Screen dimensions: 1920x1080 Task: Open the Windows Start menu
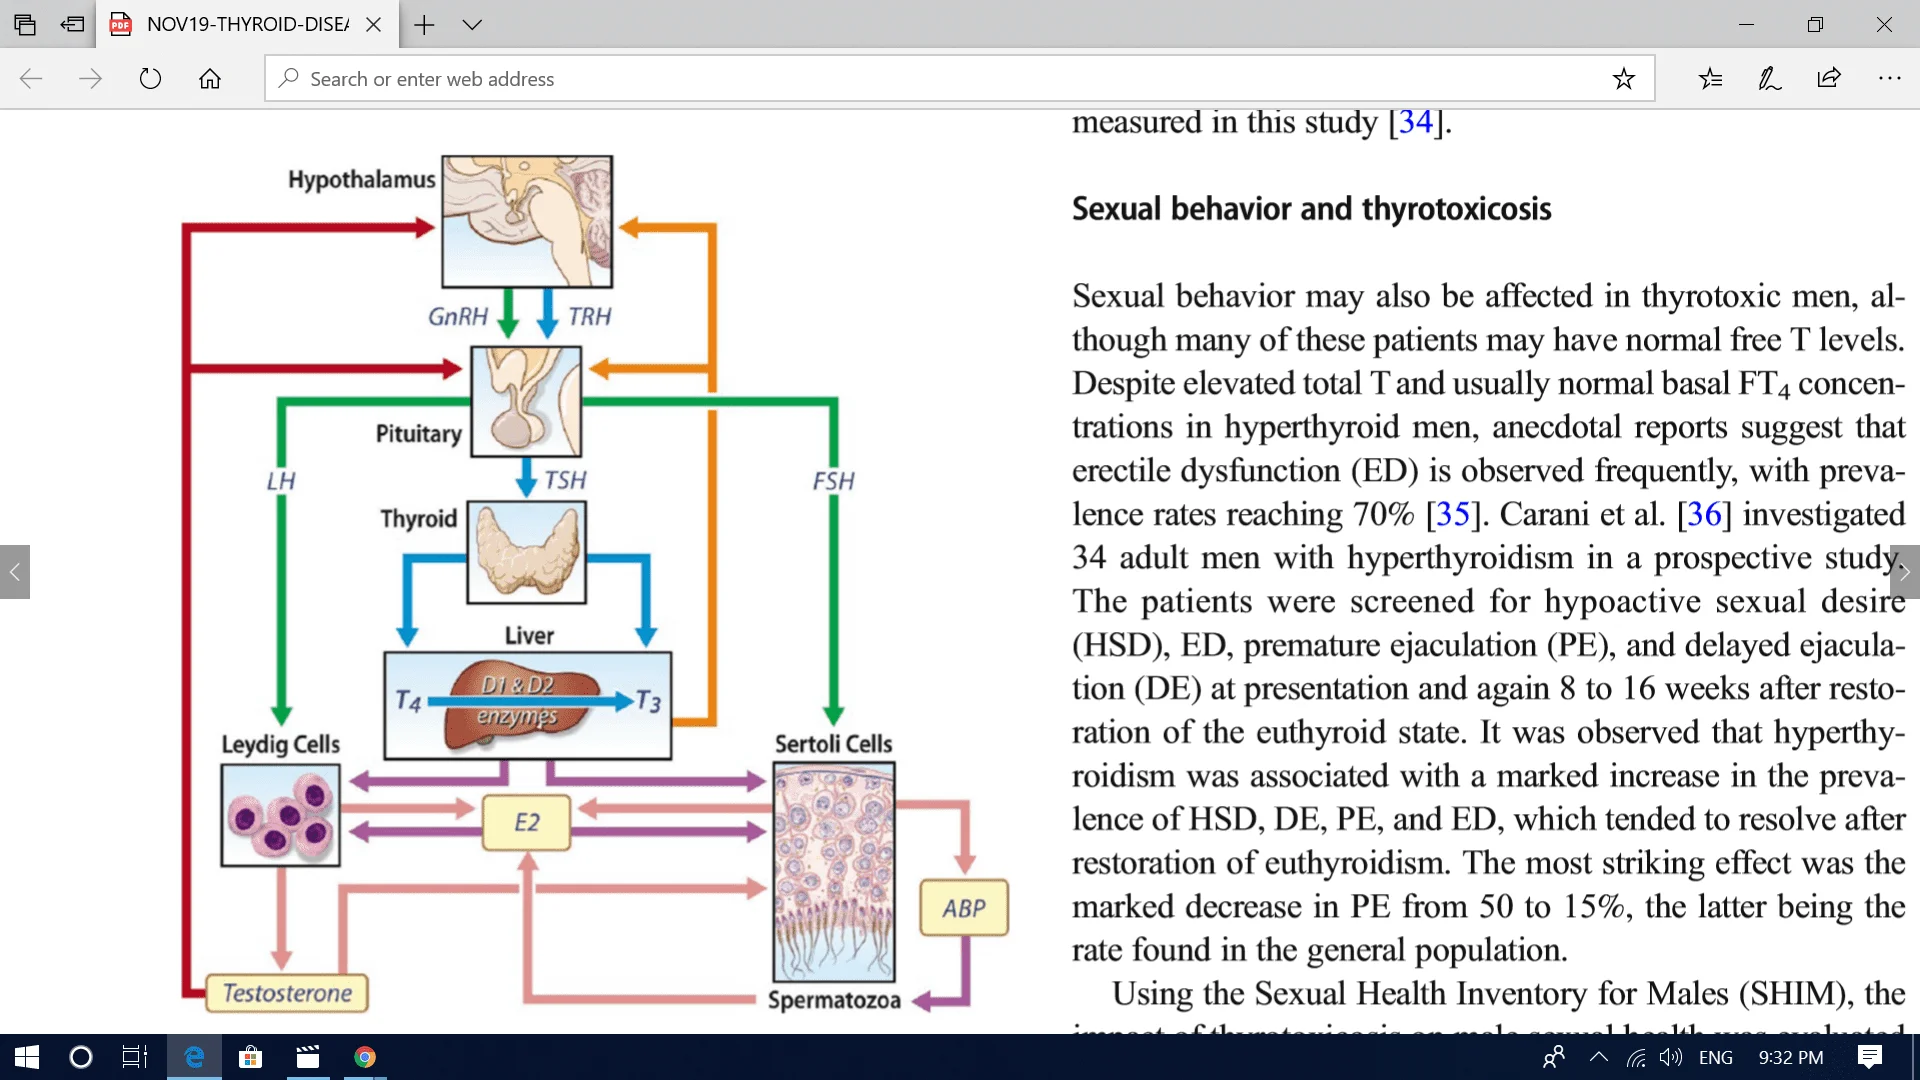click(27, 1057)
